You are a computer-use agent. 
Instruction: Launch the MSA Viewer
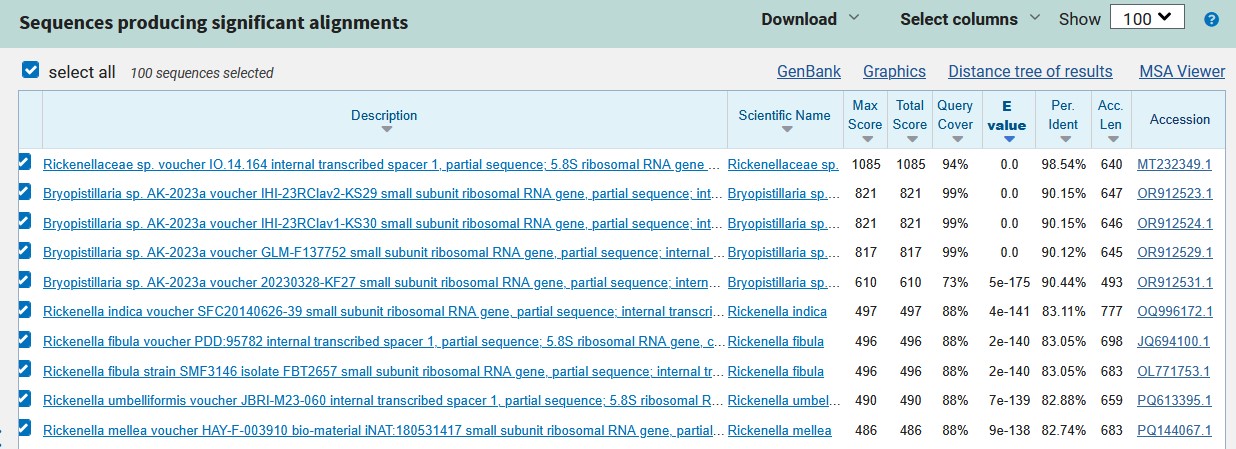point(1182,71)
